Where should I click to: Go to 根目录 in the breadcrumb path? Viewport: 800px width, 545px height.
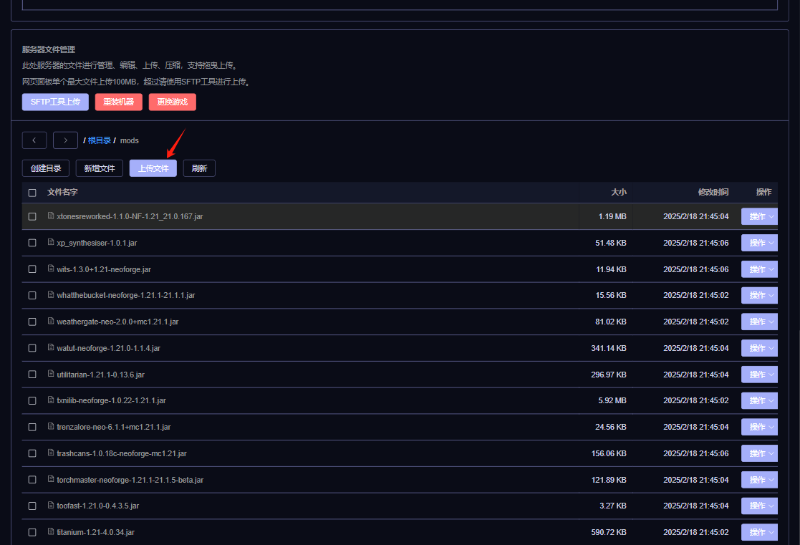(x=99, y=140)
